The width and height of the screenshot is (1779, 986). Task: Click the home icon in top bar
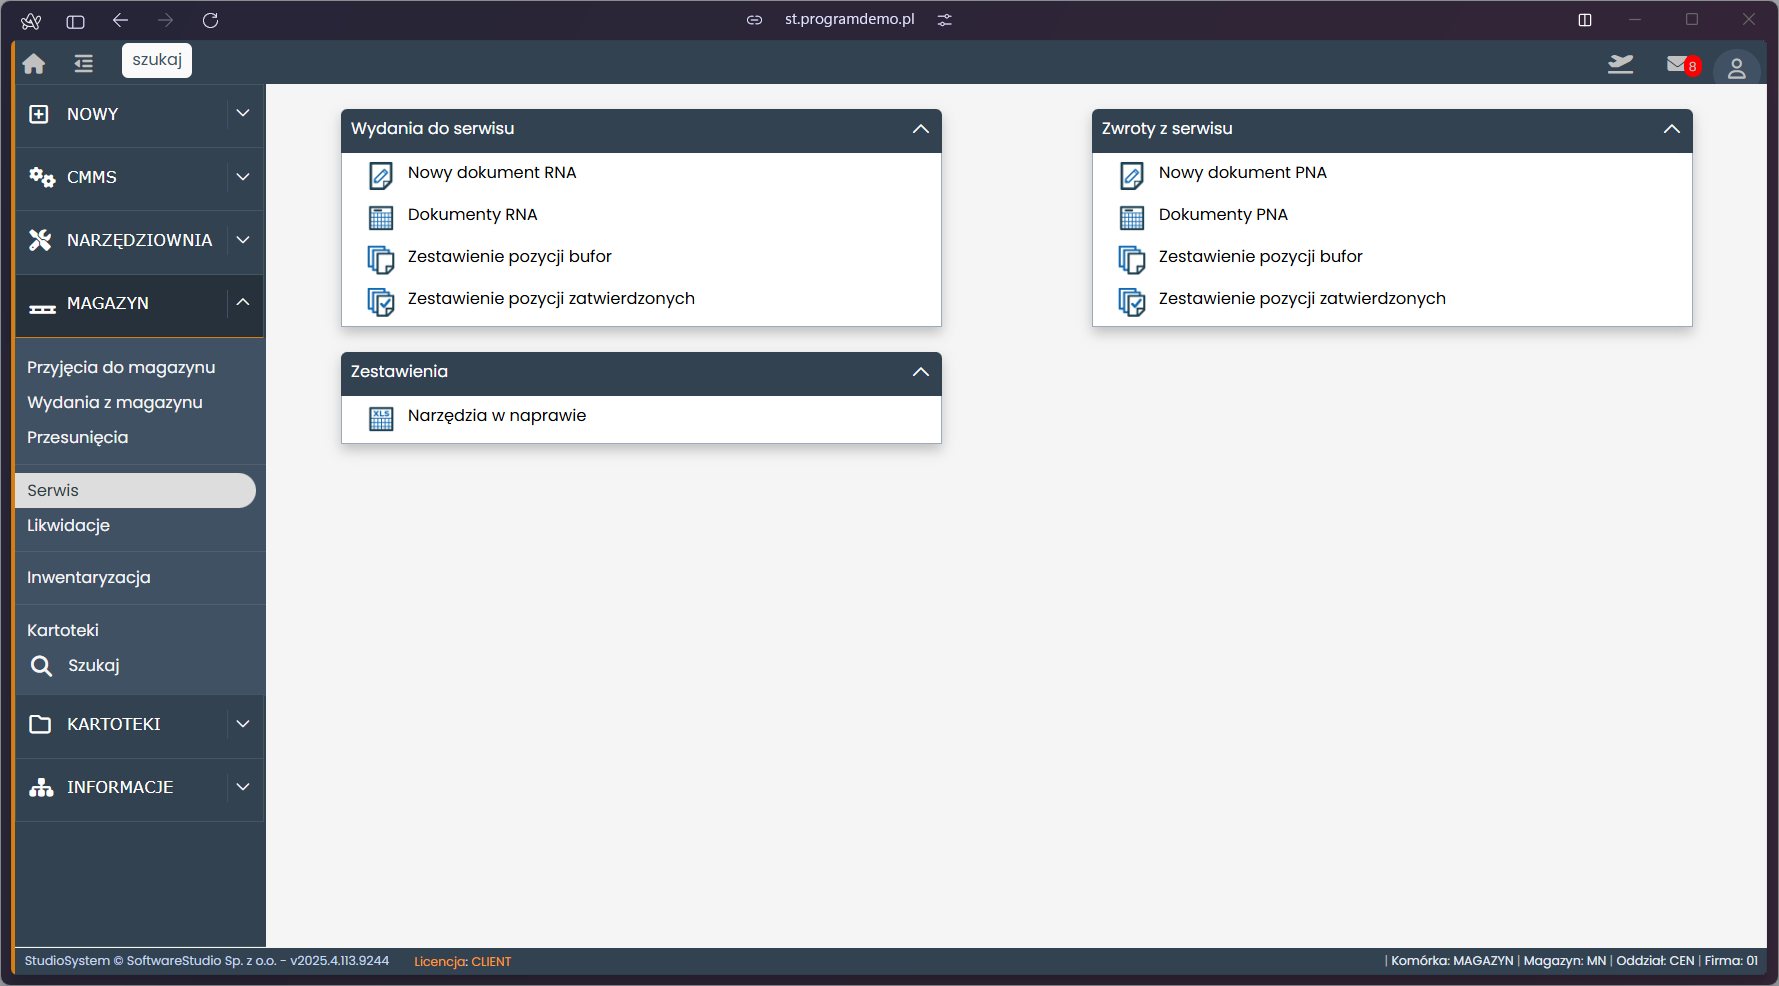(34, 64)
